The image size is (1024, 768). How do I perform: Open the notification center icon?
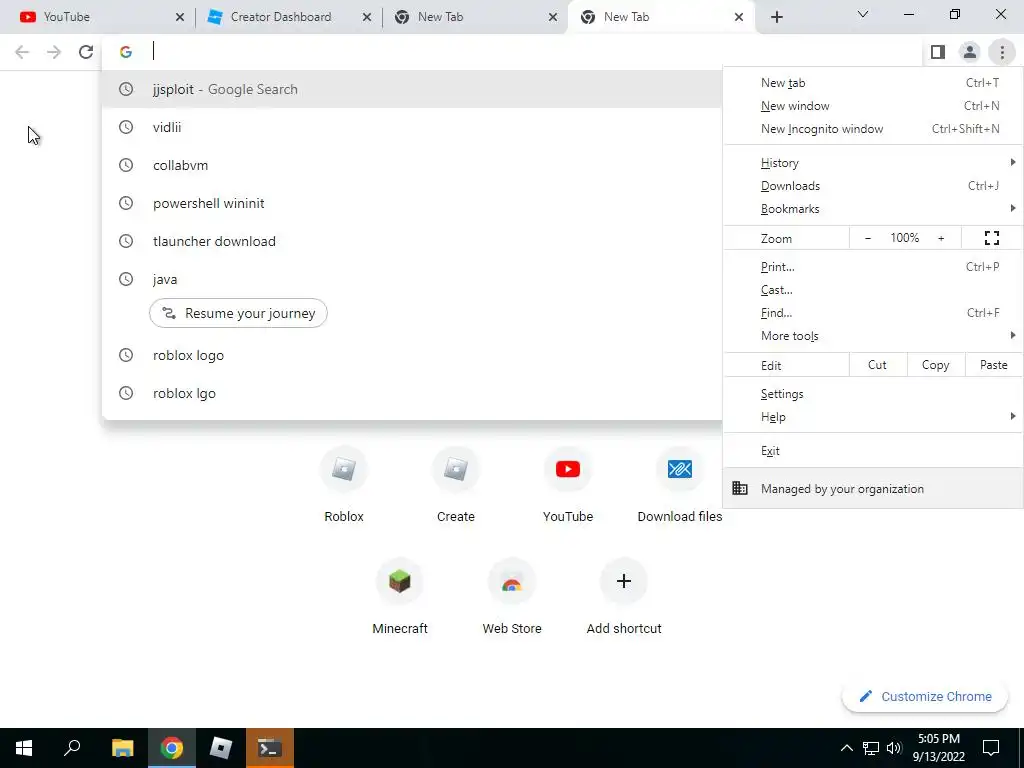point(991,748)
